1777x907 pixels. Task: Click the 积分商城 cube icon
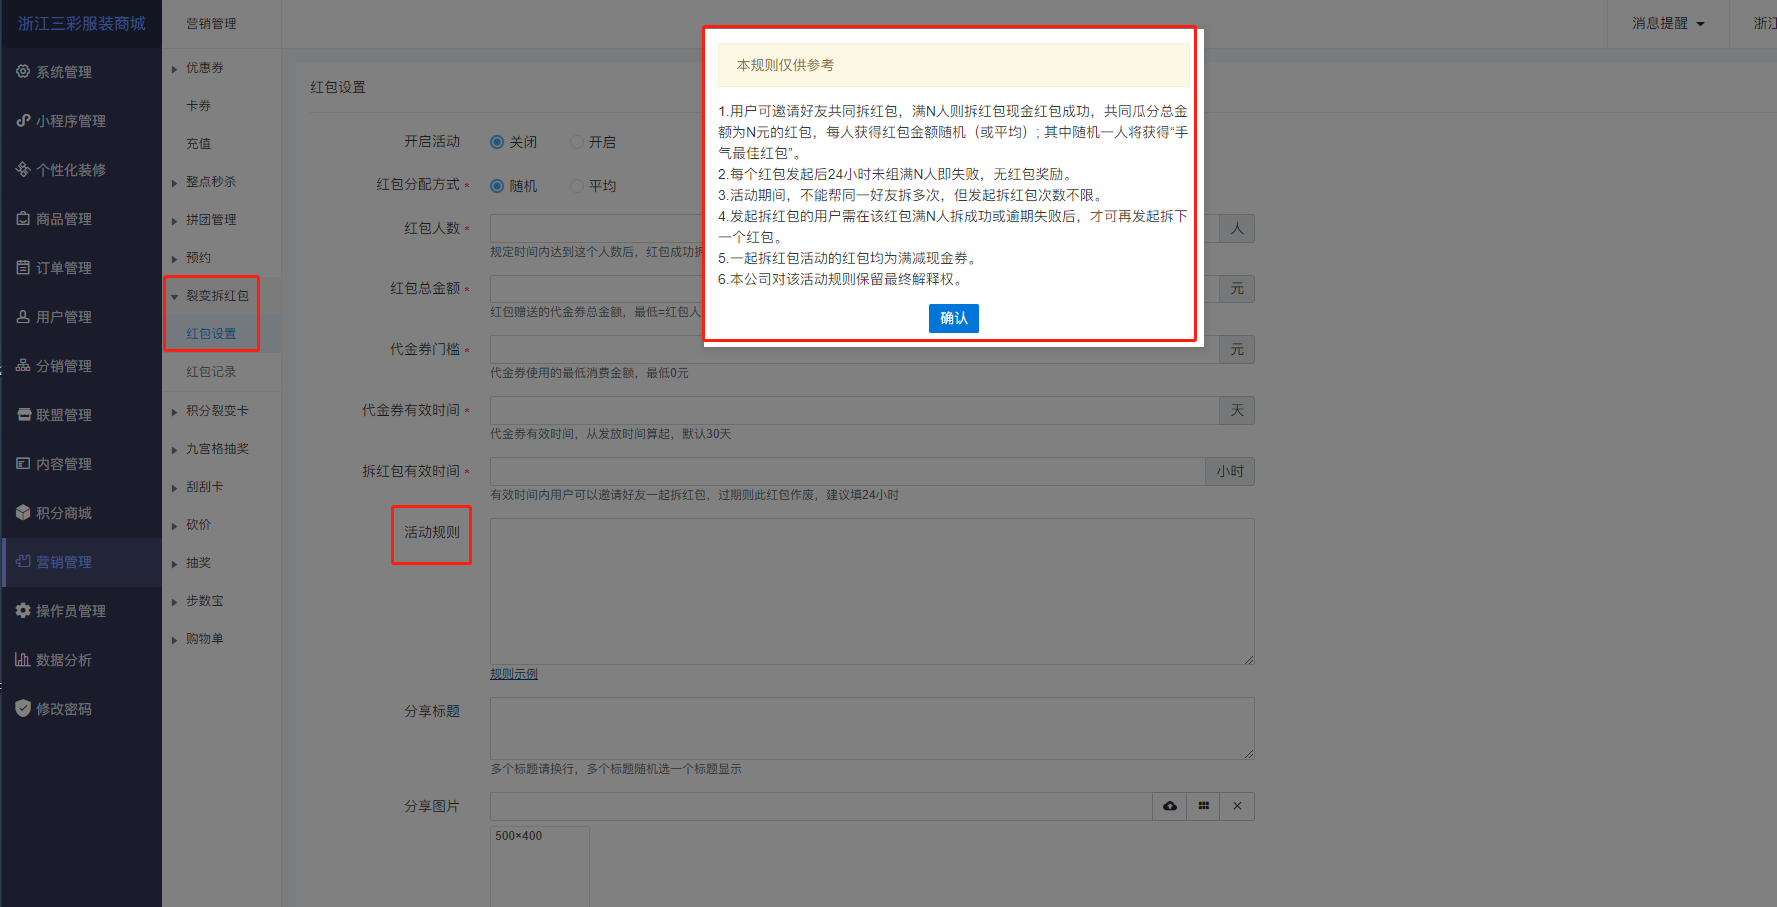[23, 512]
